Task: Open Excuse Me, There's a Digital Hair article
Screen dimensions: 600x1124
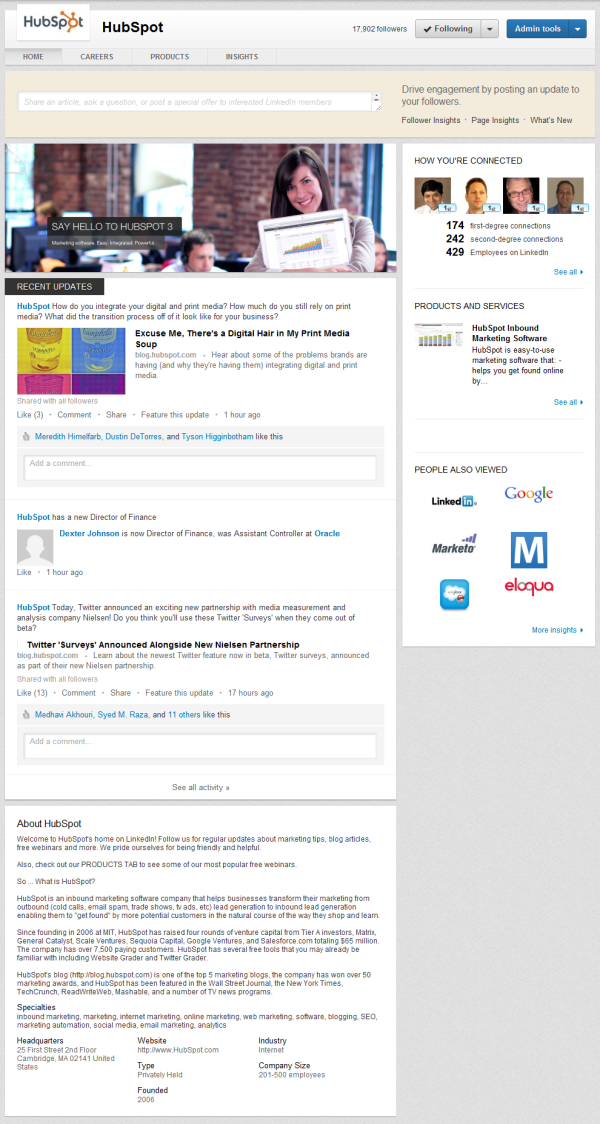Action: pos(242,339)
